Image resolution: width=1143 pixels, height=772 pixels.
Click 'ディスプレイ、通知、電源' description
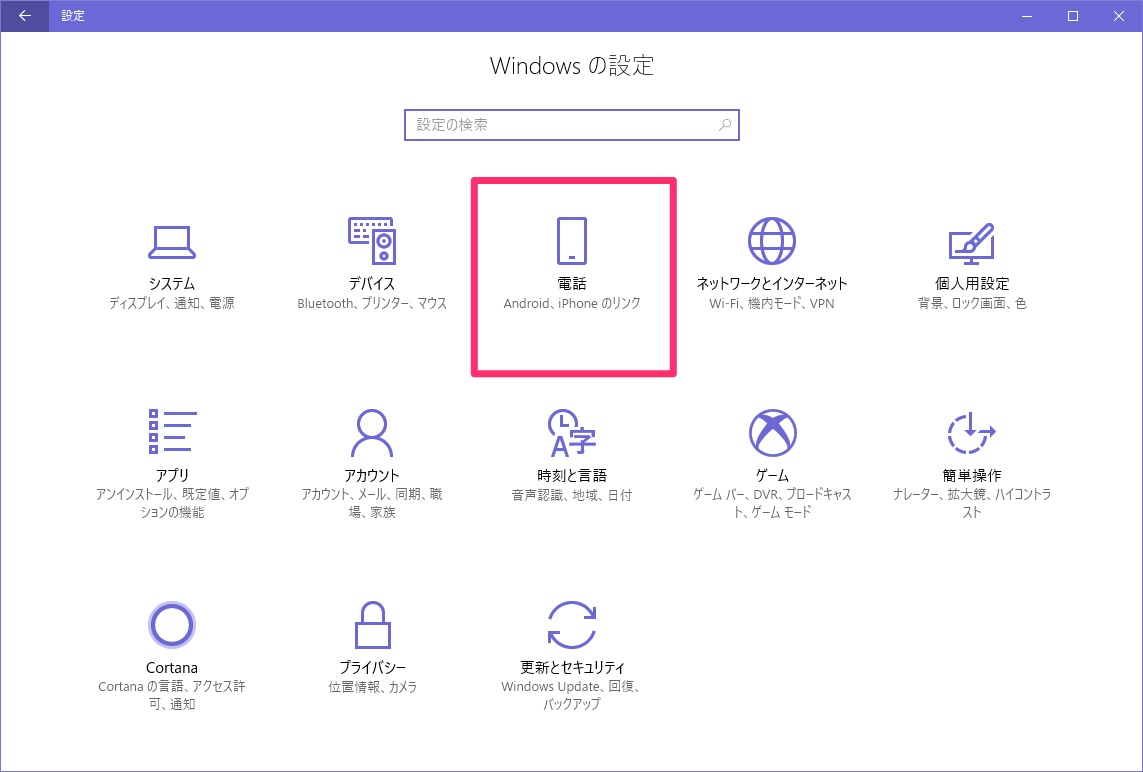[172, 303]
